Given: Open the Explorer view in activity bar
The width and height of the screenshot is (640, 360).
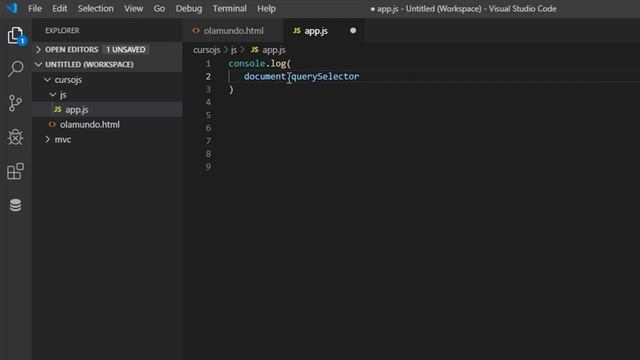Looking at the screenshot, I should click(16, 36).
